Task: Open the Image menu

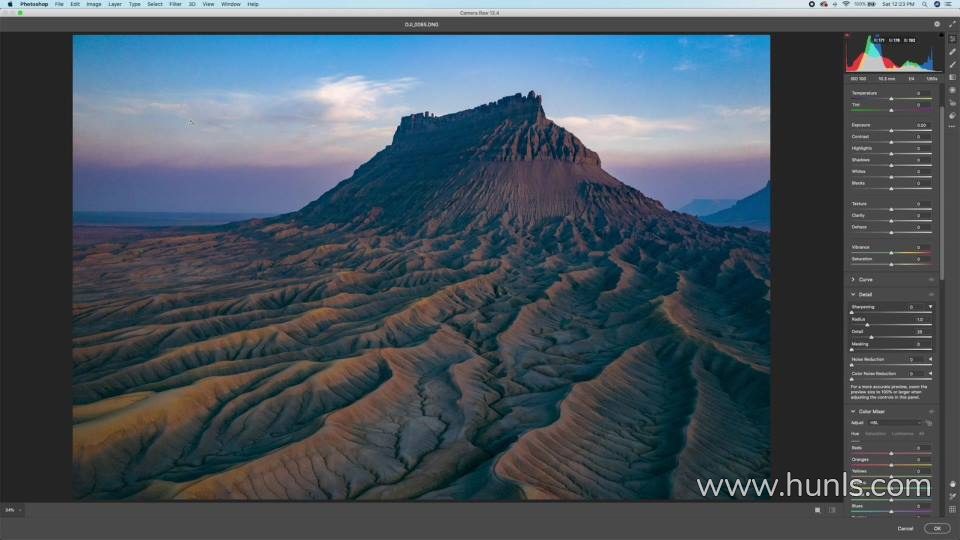Action: pos(94,4)
